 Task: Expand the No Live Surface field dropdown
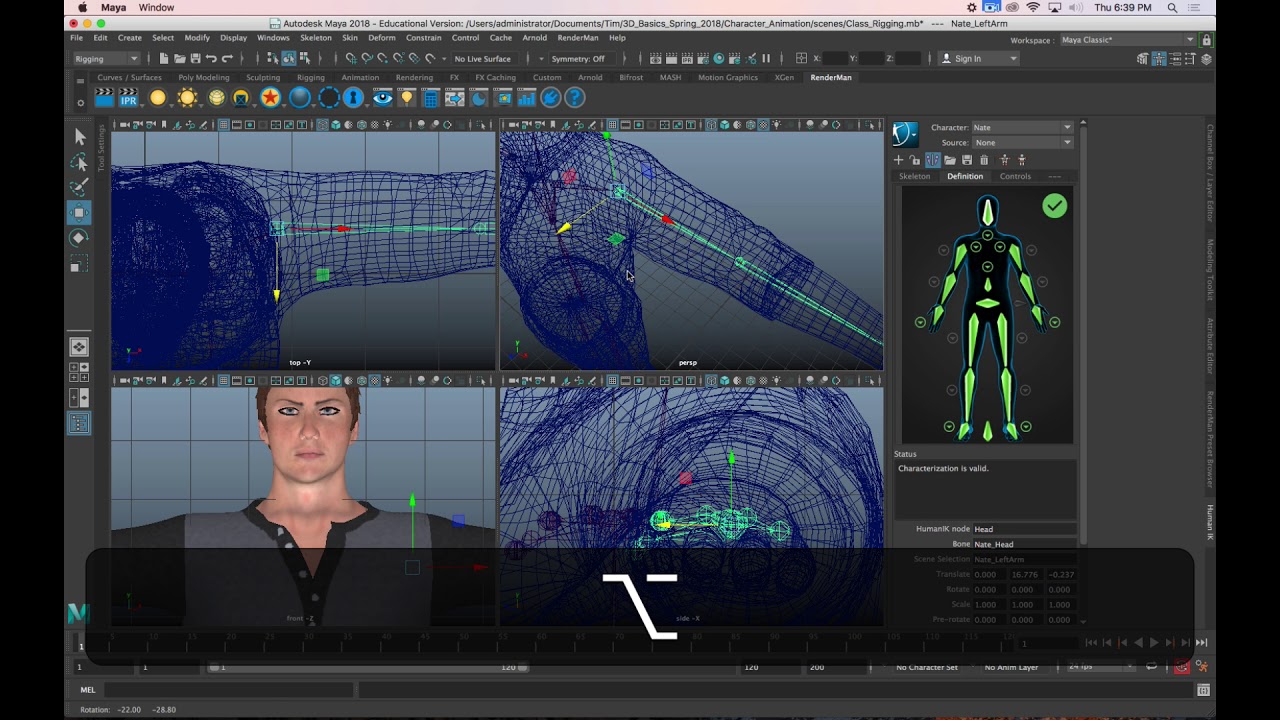(x=483, y=58)
